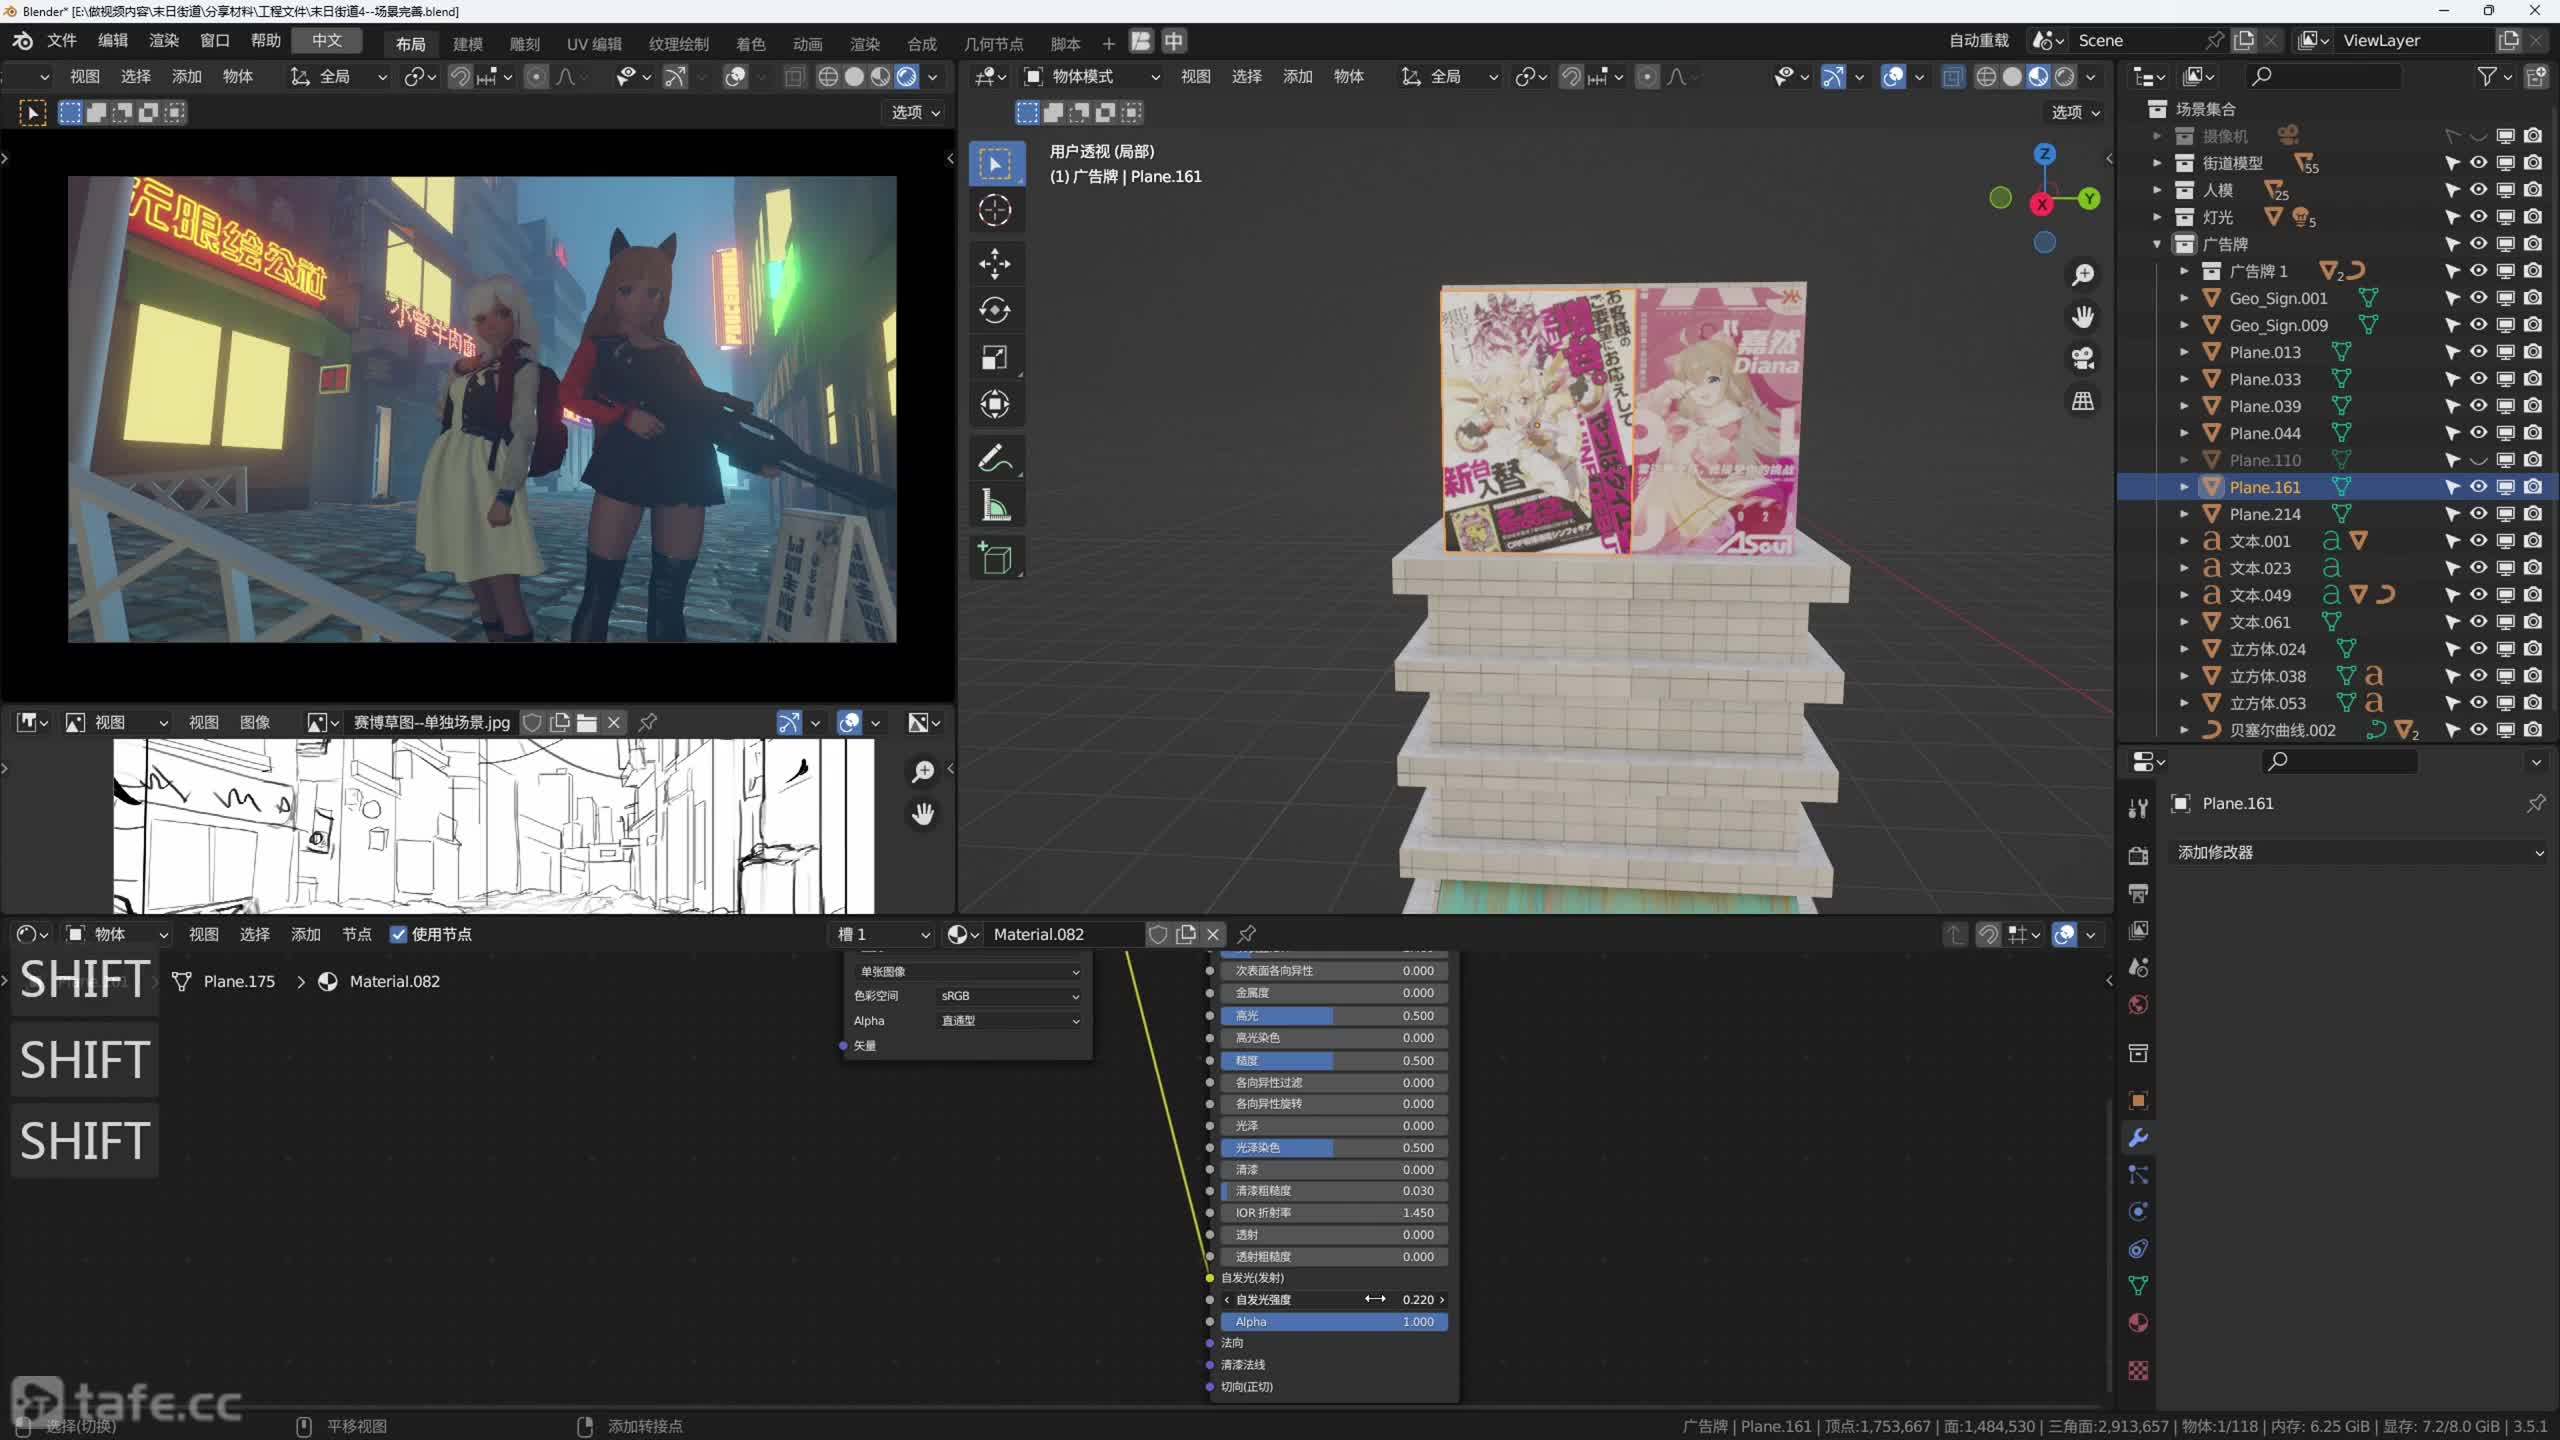Toggle X-ray mode in right viewport header

[1952, 77]
